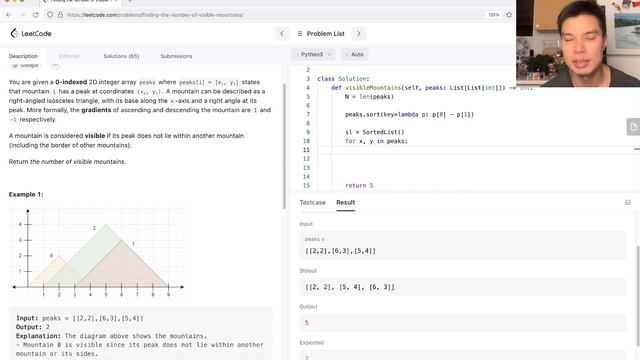The image size is (640, 360).
Task: Open the notes icon on right edge
Action: coord(633,127)
